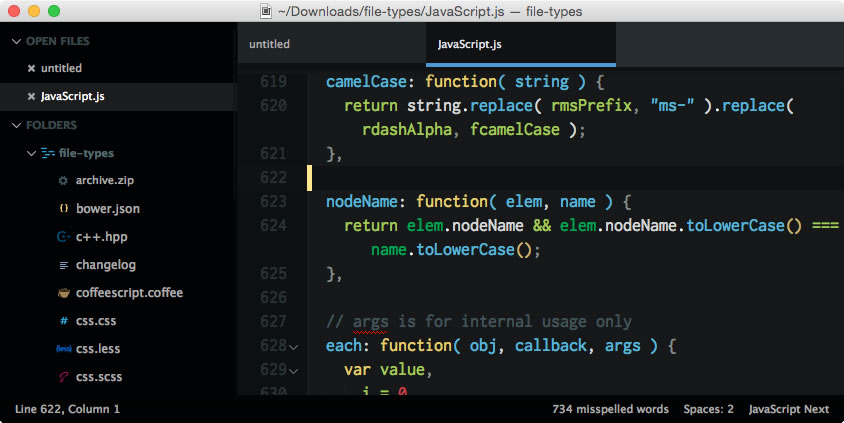This screenshot has width=844, height=423.
Task: Change indentation via Spaces: 2
Action: (x=708, y=409)
